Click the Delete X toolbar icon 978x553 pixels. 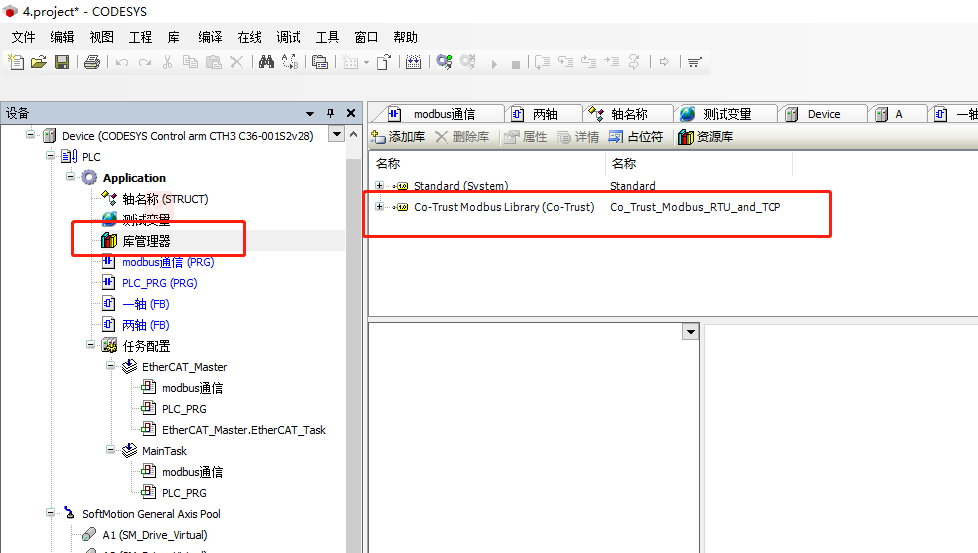(x=236, y=62)
